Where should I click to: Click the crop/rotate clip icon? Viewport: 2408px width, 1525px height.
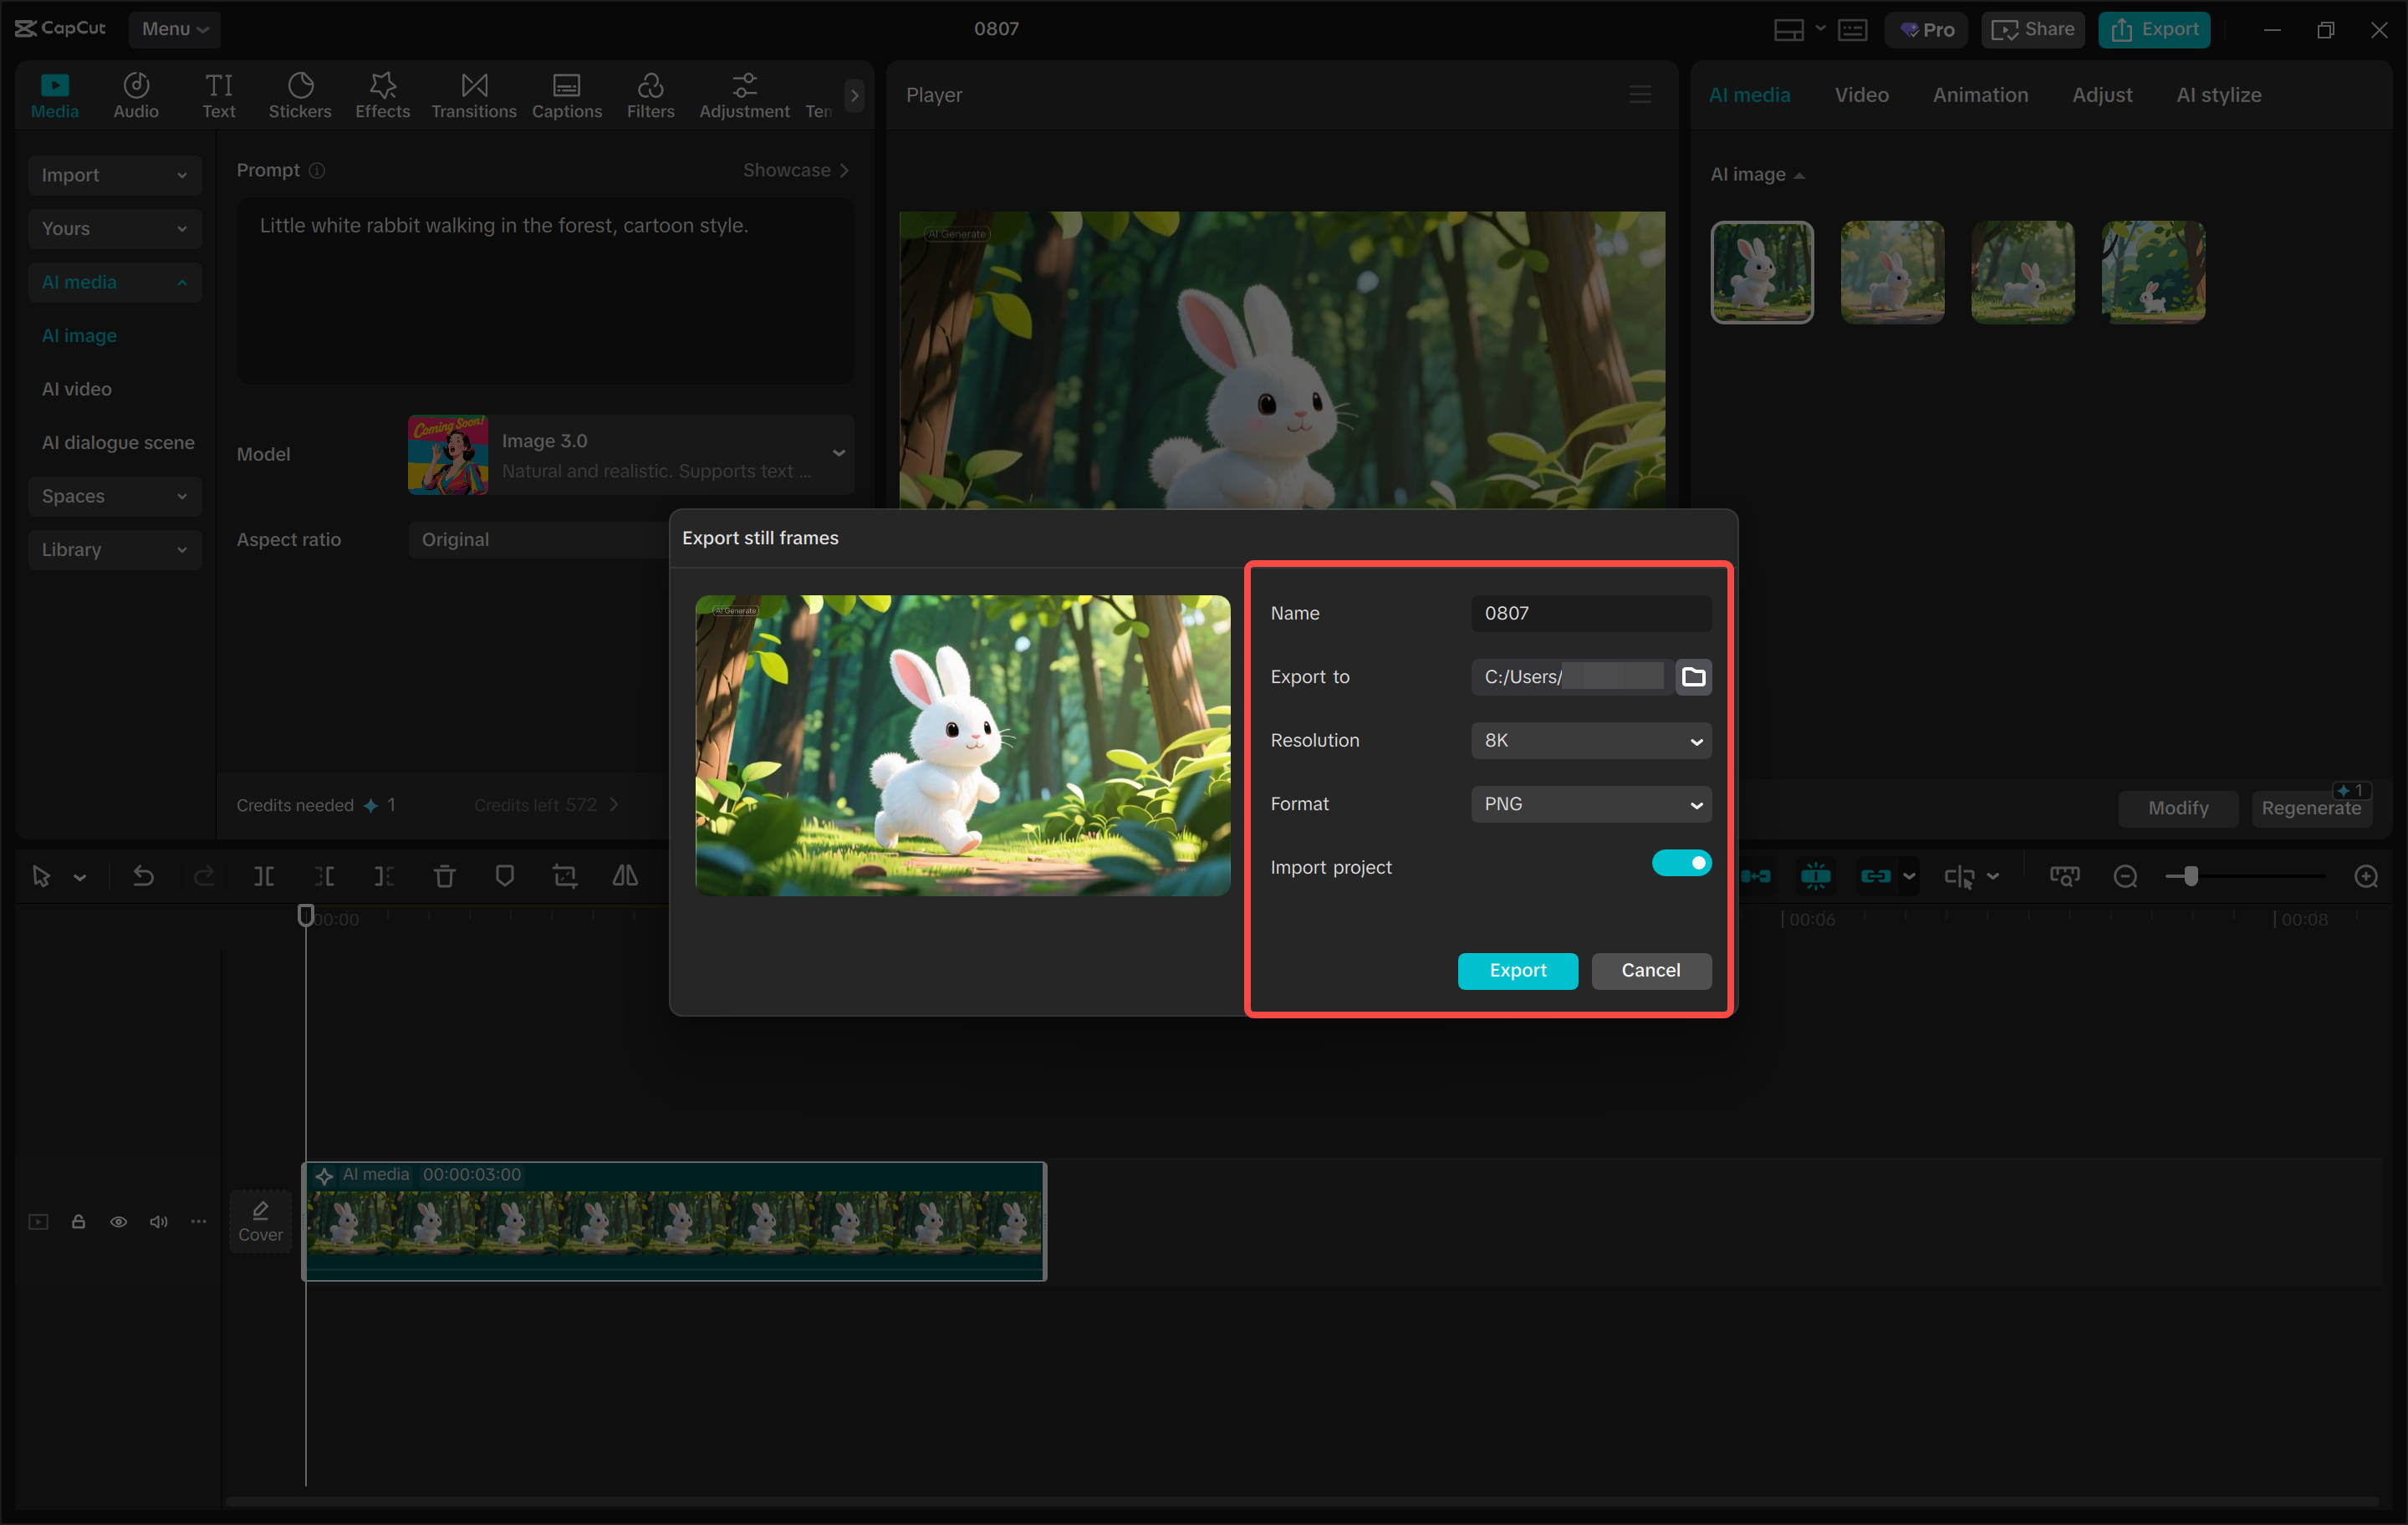pos(565,876)
